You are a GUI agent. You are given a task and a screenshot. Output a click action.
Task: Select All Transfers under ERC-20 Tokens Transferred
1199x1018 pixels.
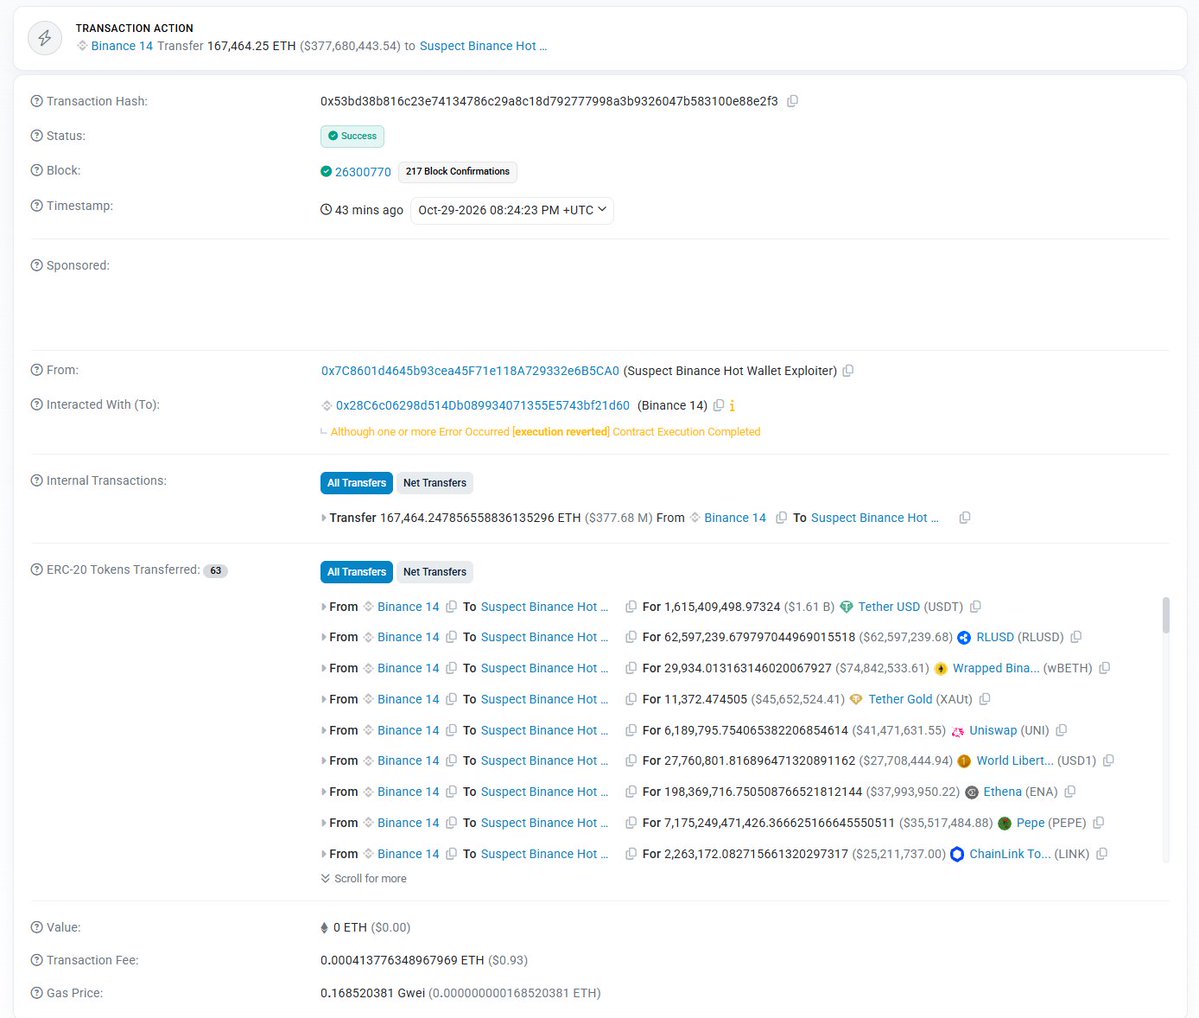point(356,571)
